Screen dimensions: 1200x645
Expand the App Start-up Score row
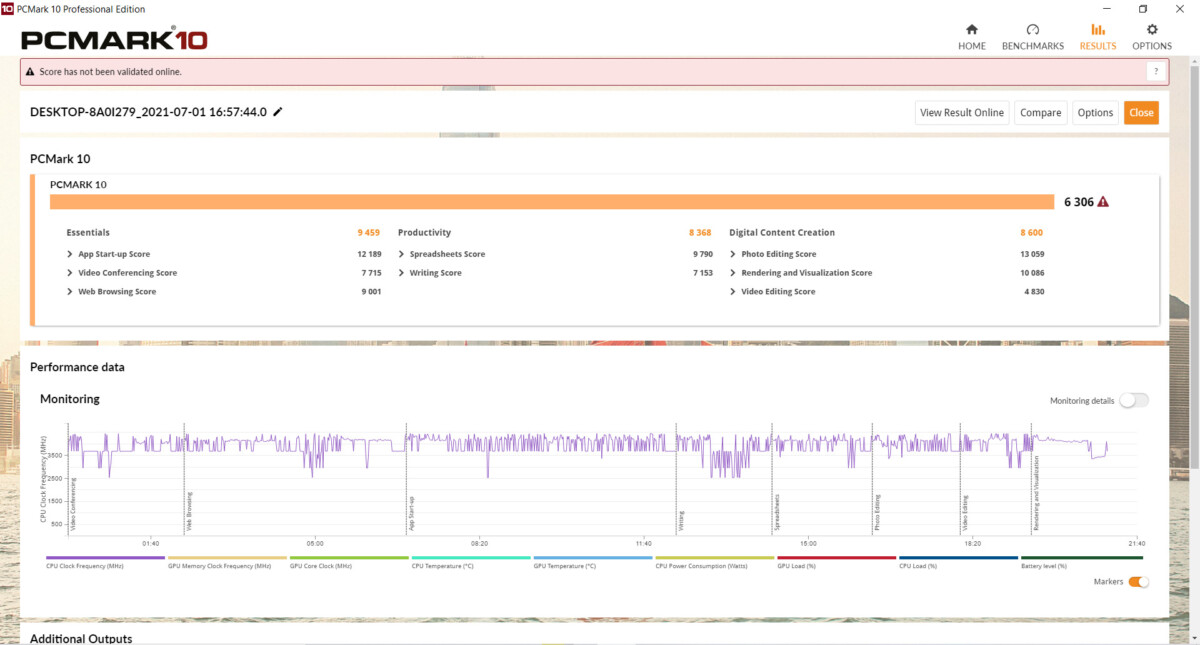point(70,254)
